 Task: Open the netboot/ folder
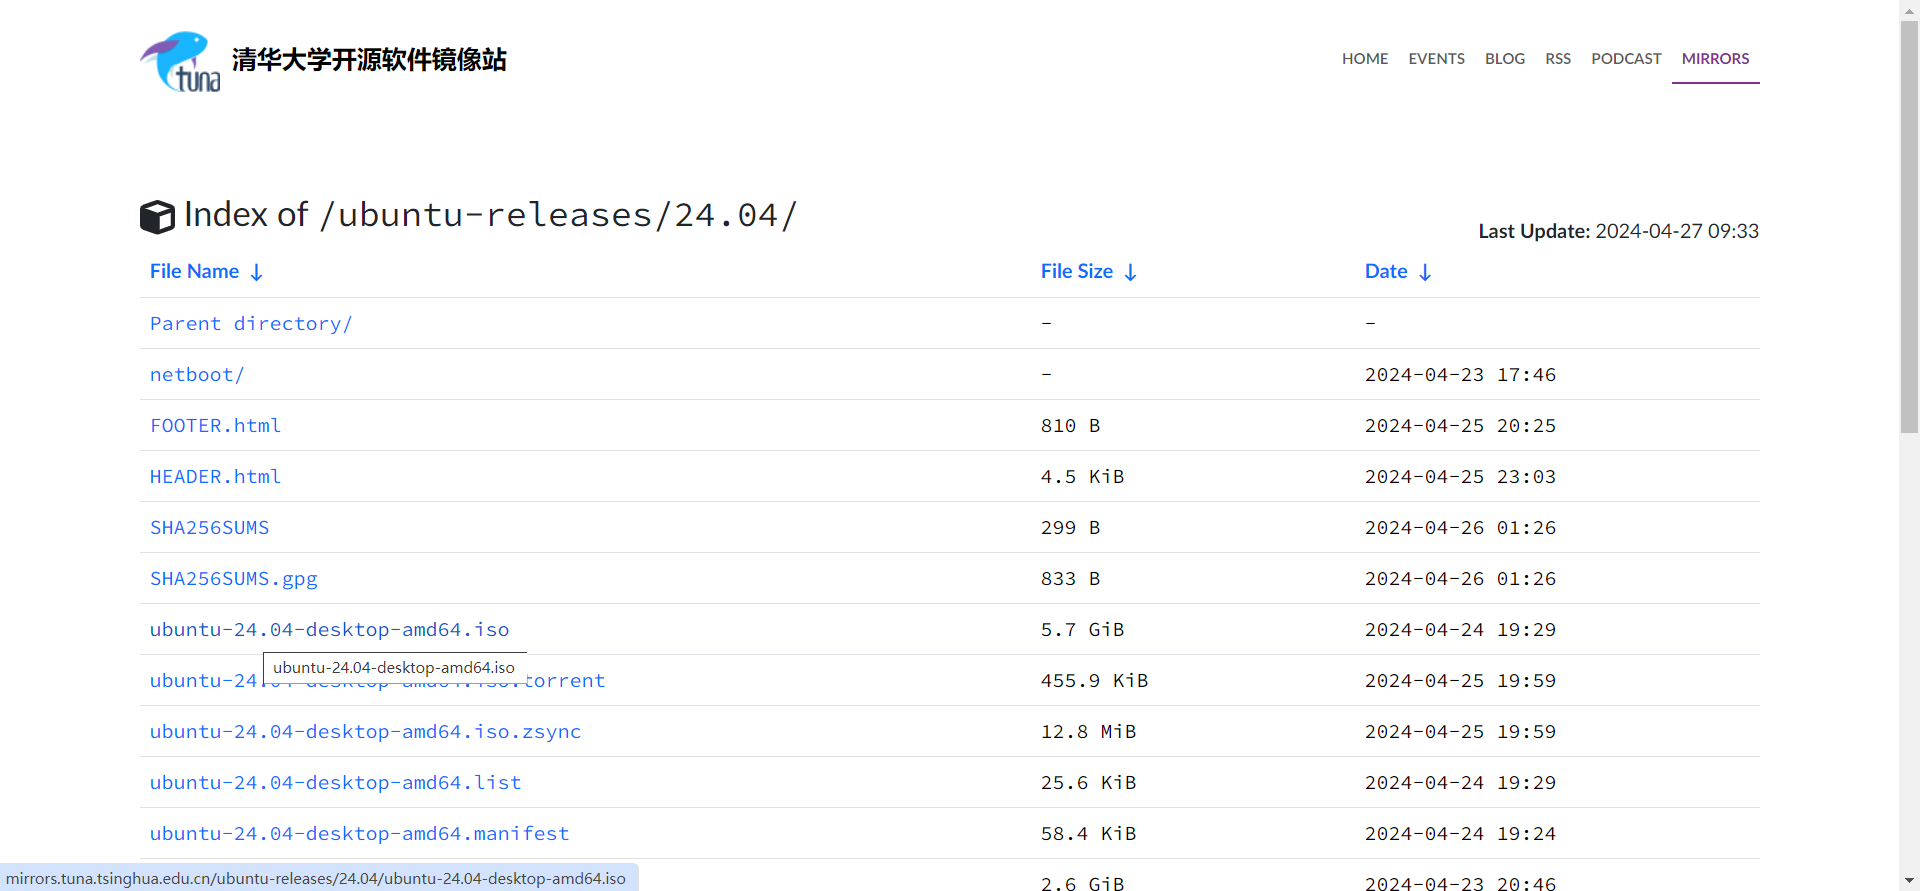click(x=197, y=375)
